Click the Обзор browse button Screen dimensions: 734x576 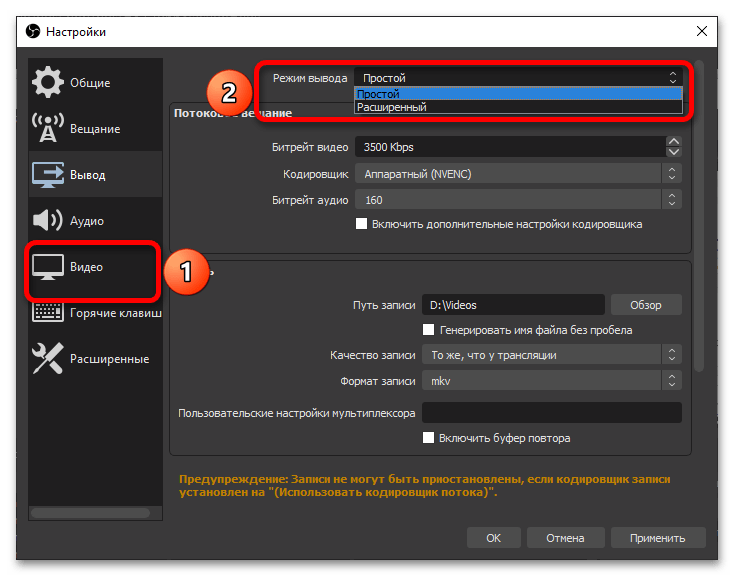click(646, 305)
